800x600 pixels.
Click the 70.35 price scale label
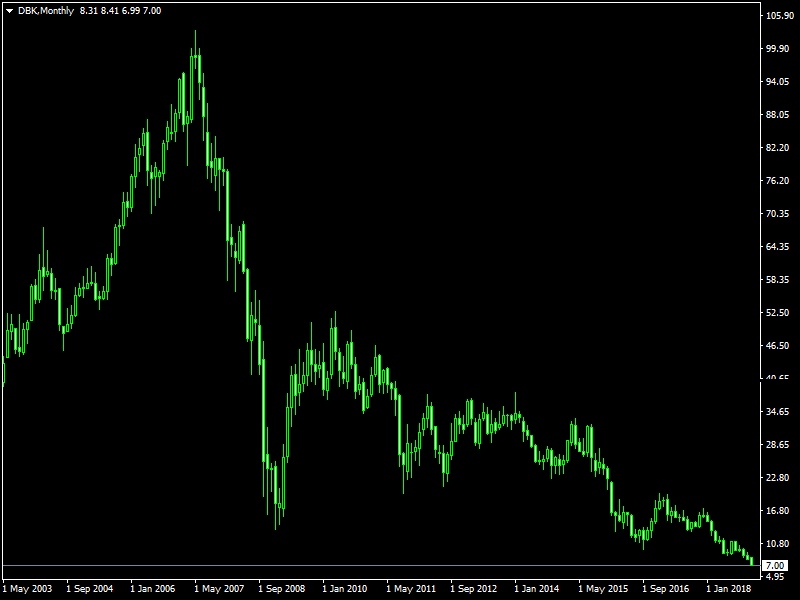click(x=777, y=214)
